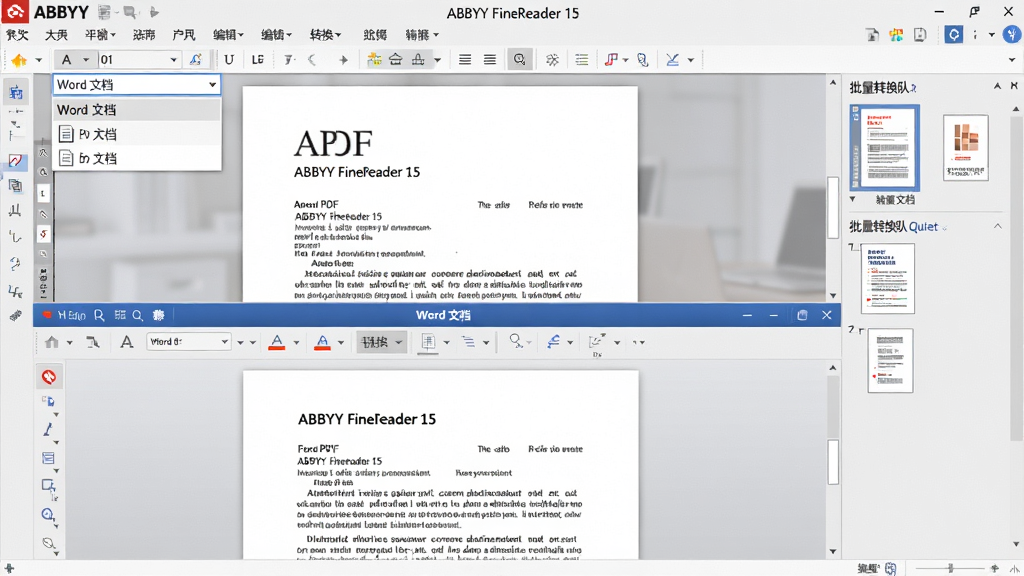
Task: Click the ABBYY FineReader 15 heading in lower document
Action: point(367,419)
